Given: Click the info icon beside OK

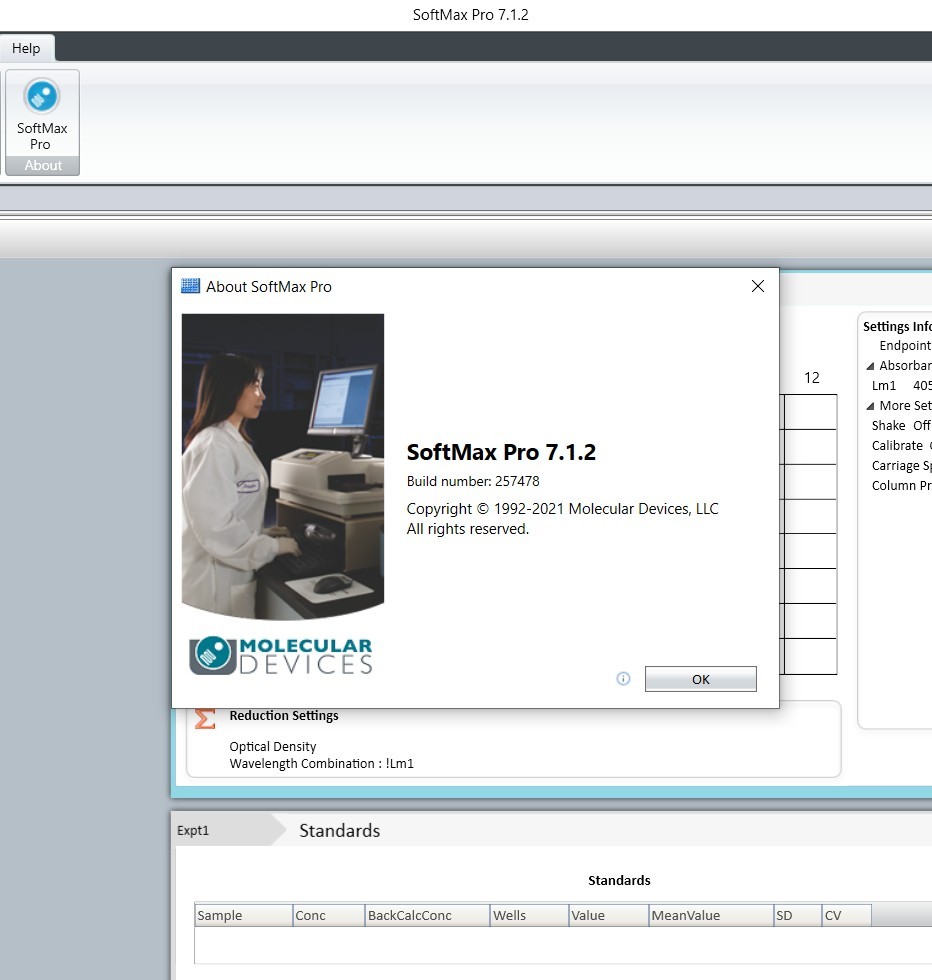Looking at the screenshot, I should coord(623,679).
